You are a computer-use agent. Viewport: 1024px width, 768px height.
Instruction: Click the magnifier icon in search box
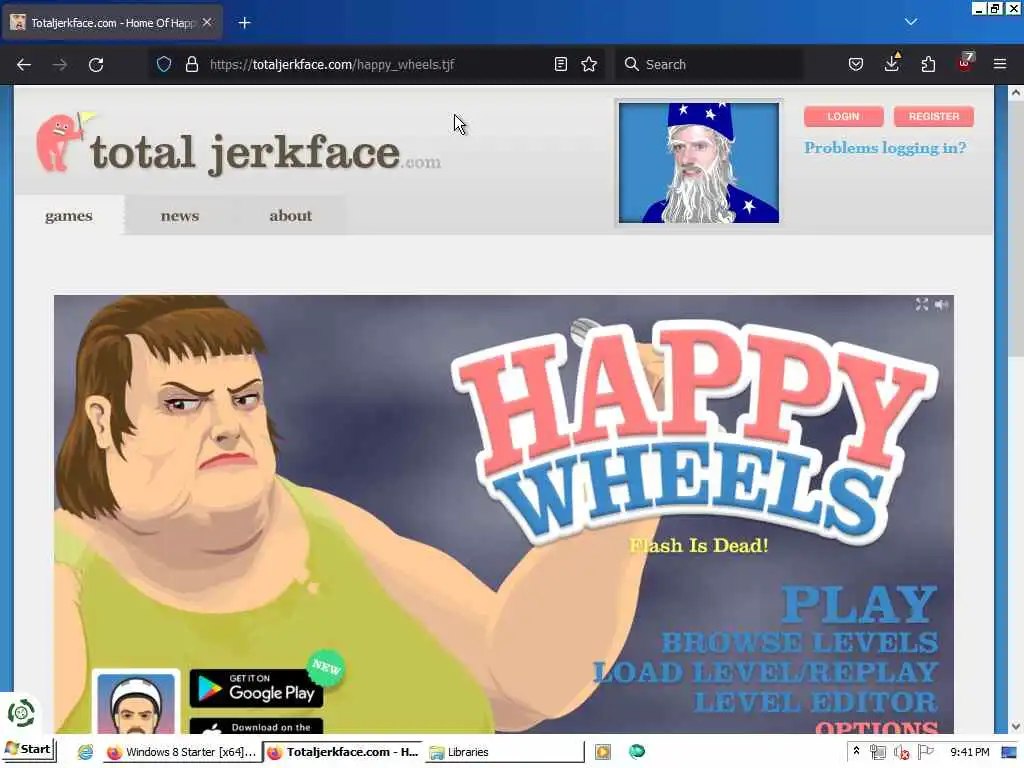point(632,64)
